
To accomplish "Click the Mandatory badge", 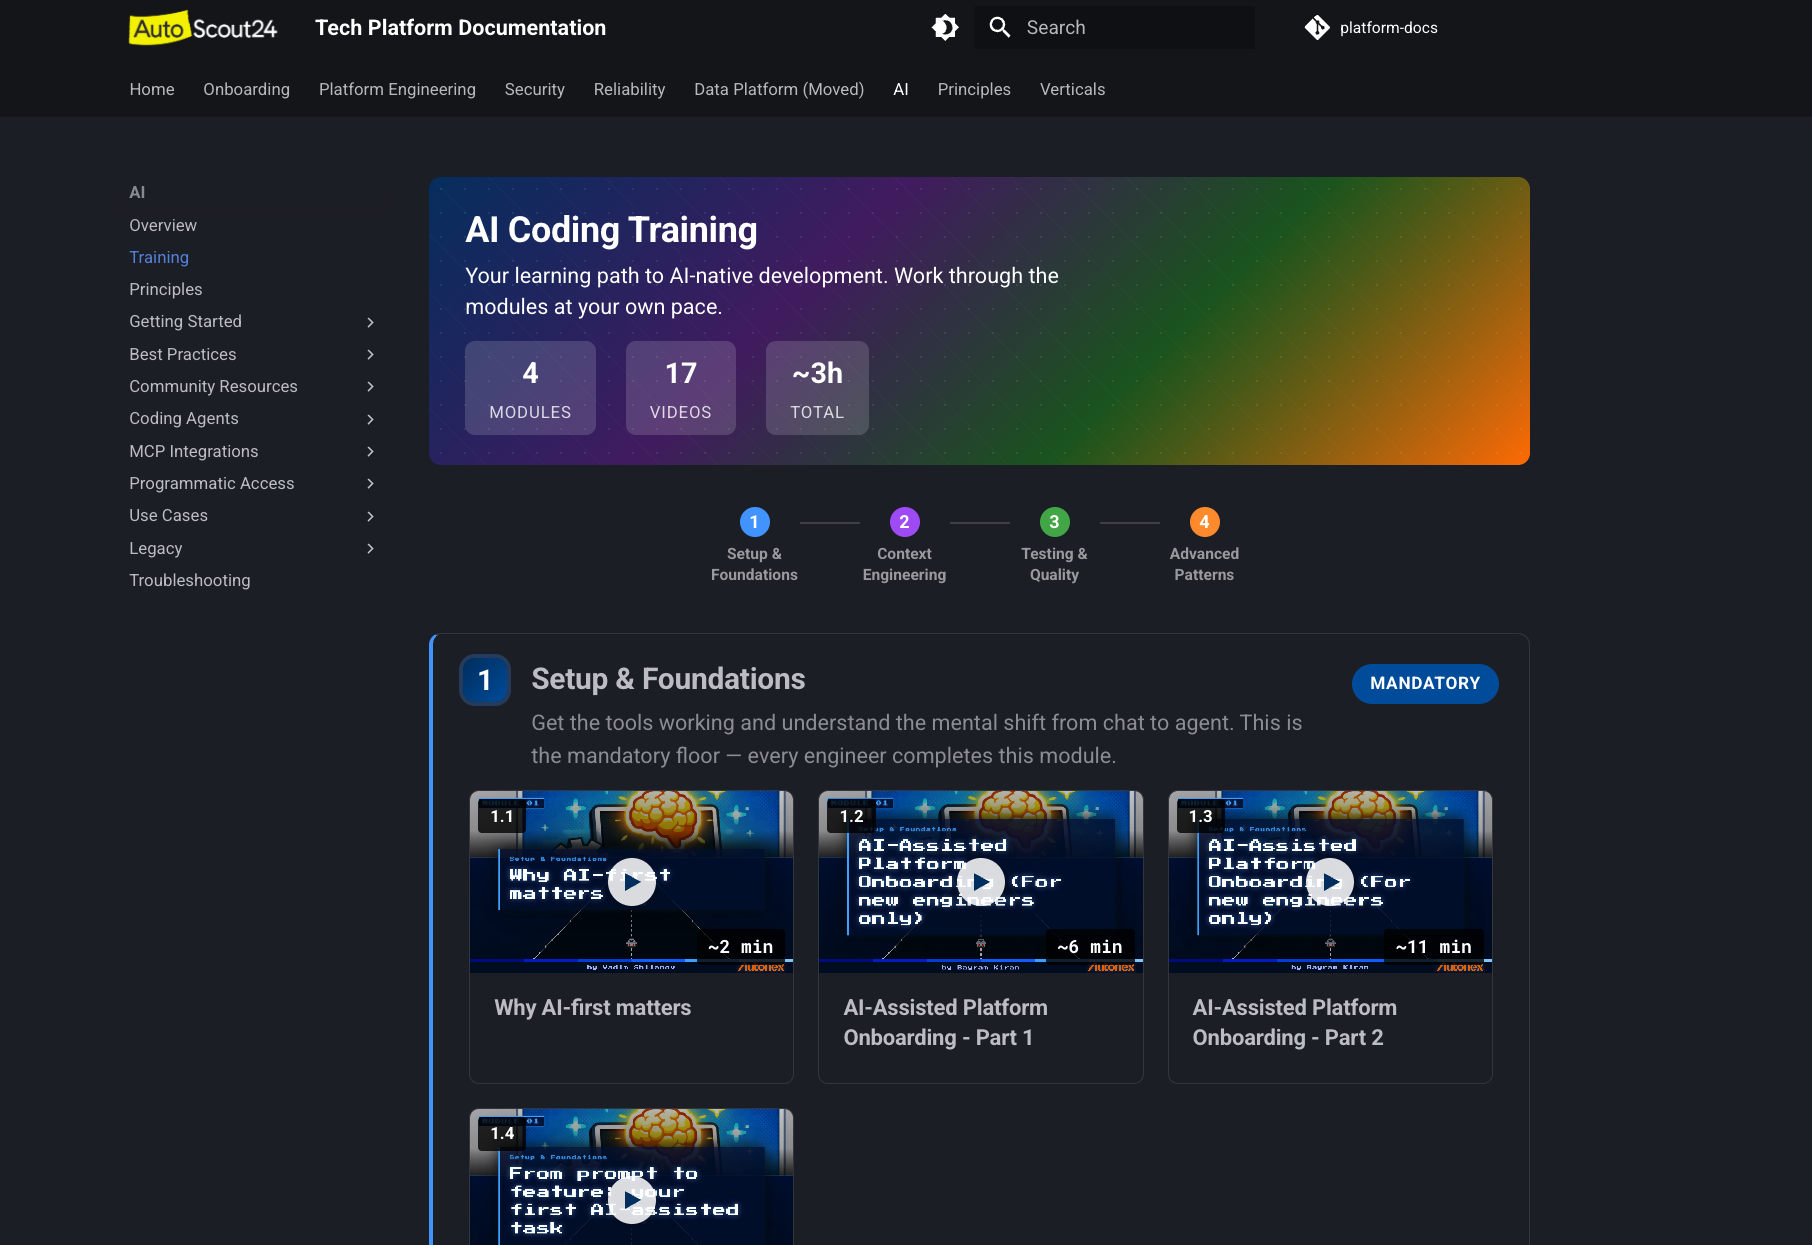I will [1425, 683].
